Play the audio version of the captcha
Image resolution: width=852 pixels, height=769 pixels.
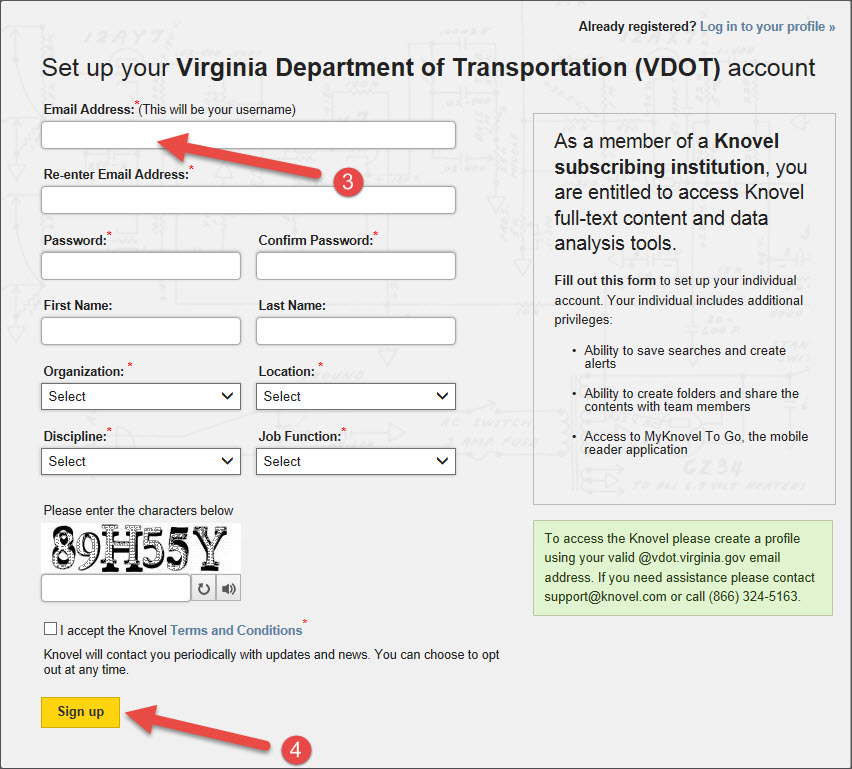click(228, 588)
